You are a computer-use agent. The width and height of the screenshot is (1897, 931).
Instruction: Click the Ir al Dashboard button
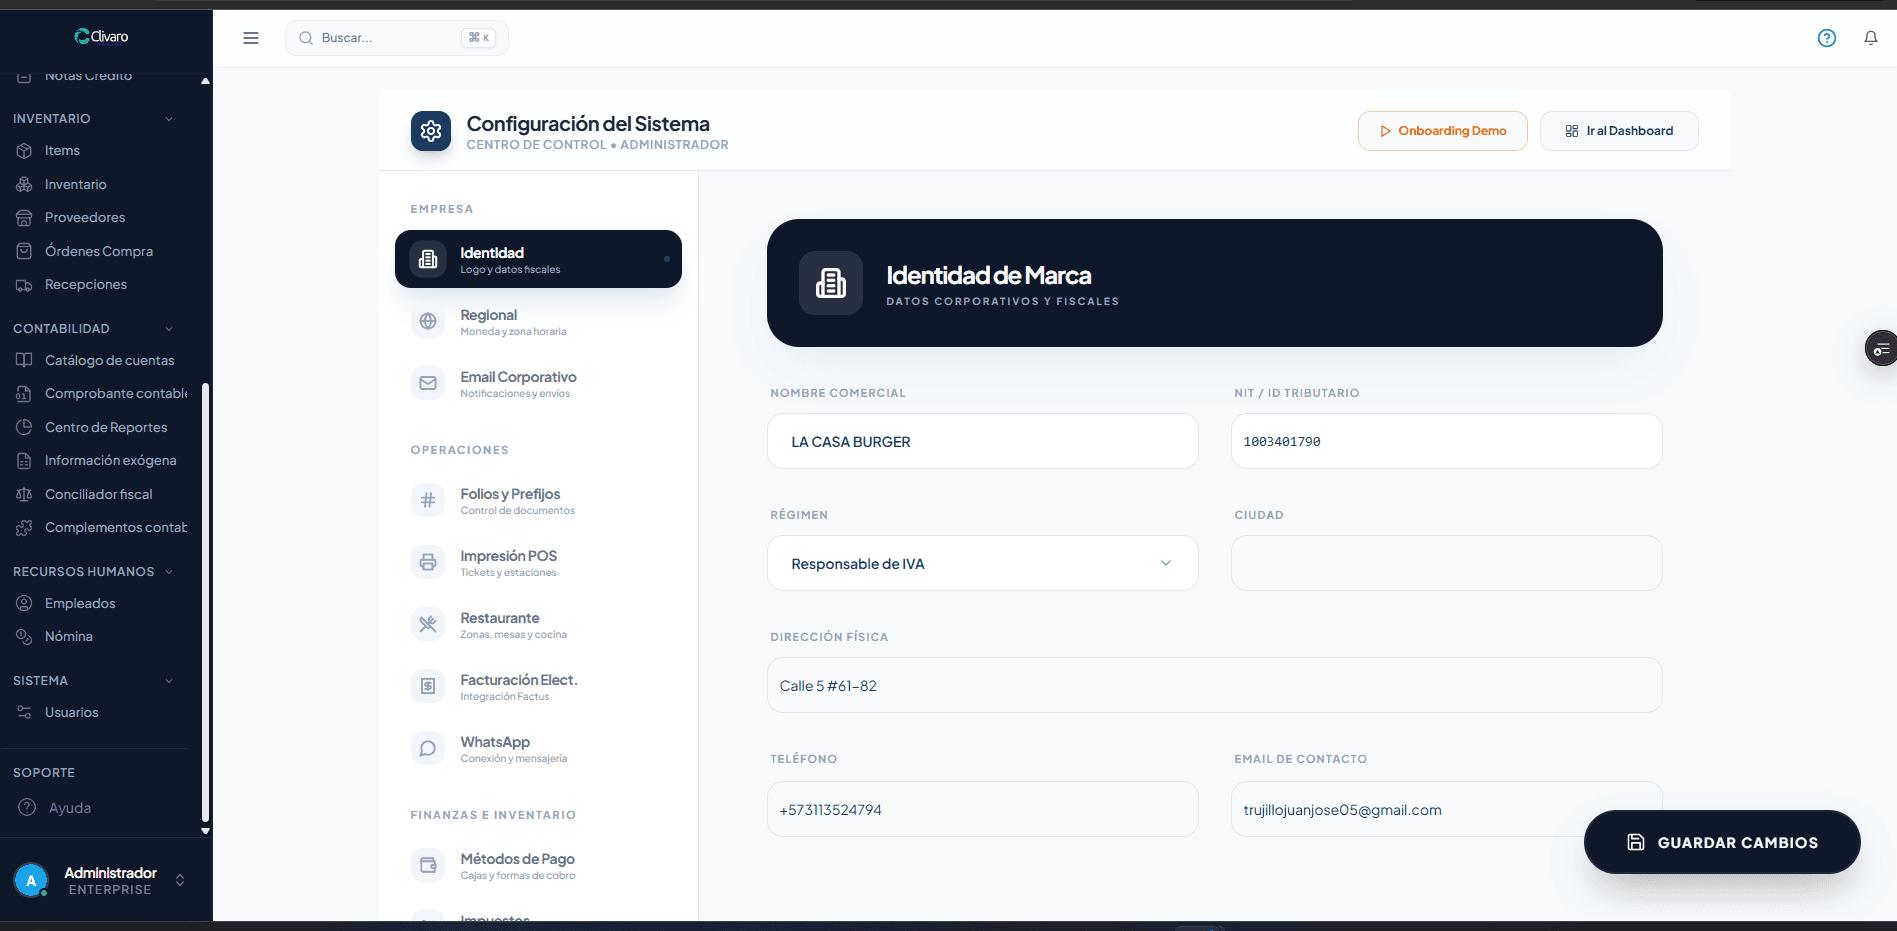(1618, 131)
